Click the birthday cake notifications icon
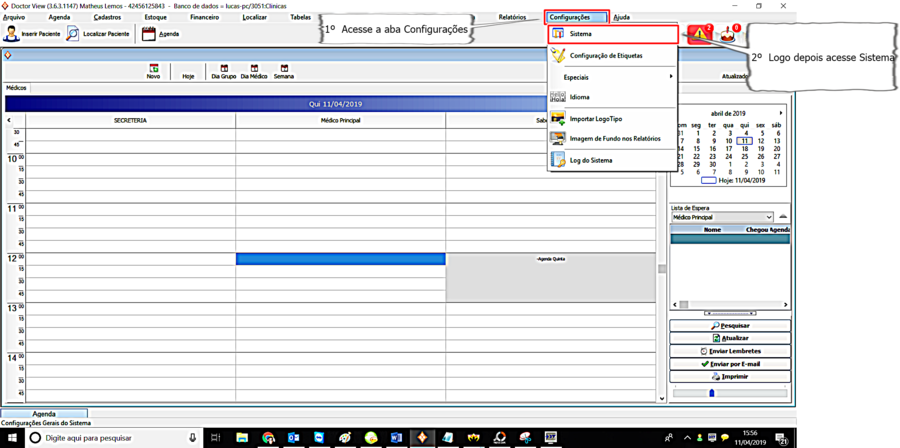This screenshot has width=900, height=448. tap(728, 34)
